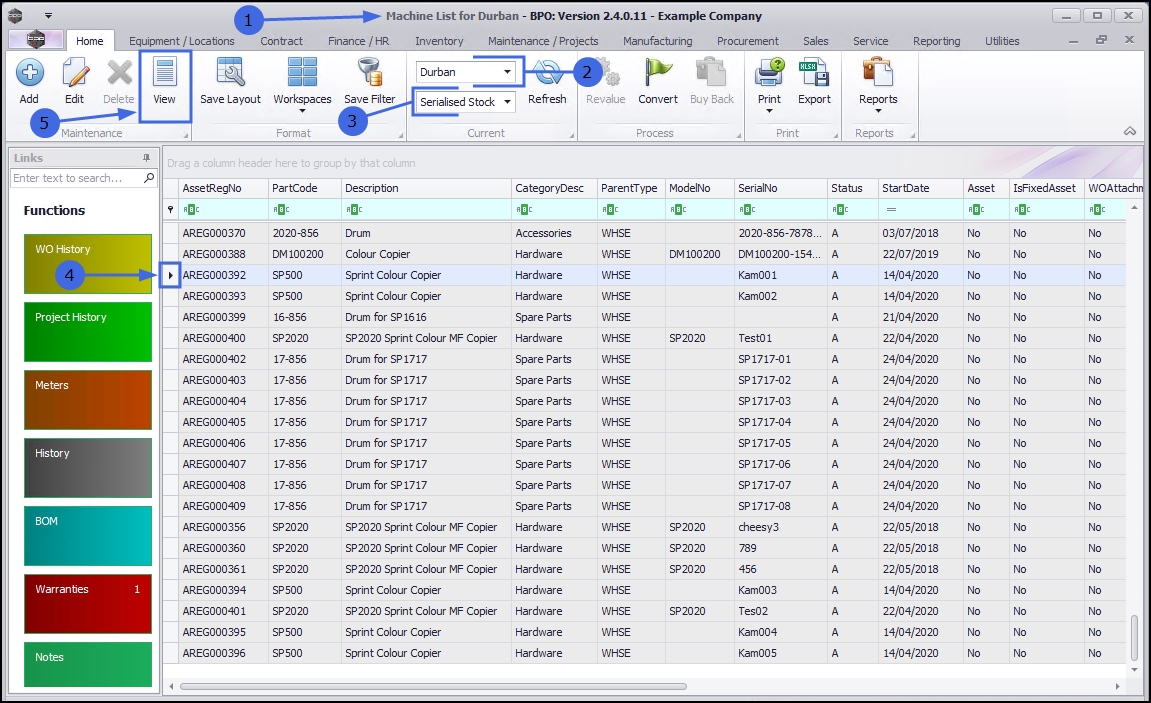Click the horizontal scrollbar of the grid
This screenshot has height=703, width=1151.
pyautogui.click(x=433, y=687)
